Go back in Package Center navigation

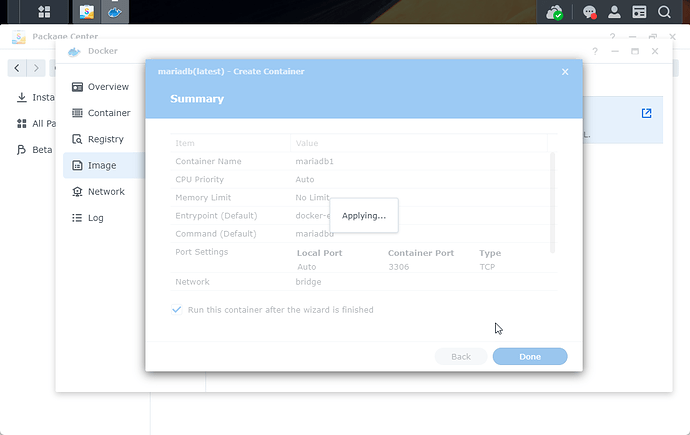[17, 68]
